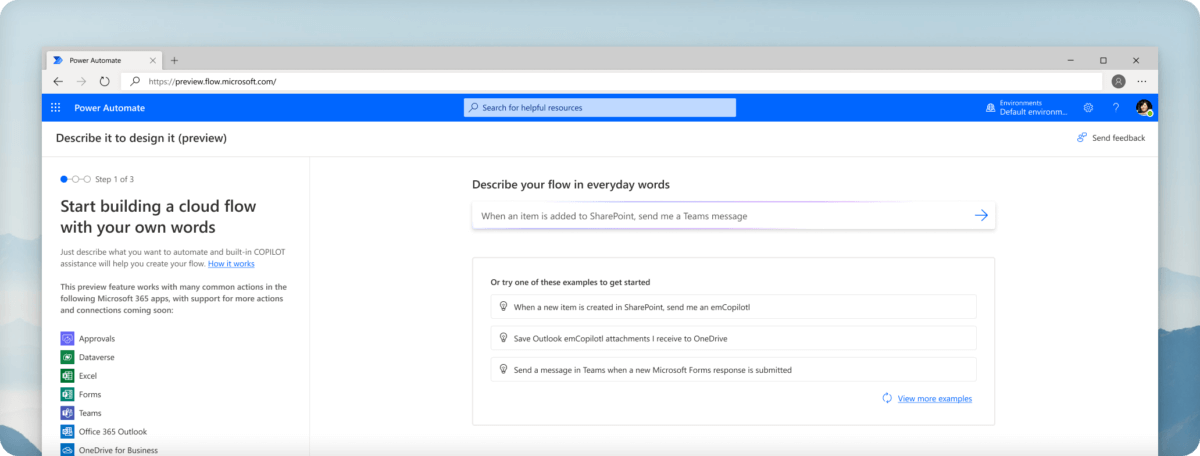Minimize the browser window
Image resolution: width=1200 pixels, height=456 pixels.
coord(1071,60)
